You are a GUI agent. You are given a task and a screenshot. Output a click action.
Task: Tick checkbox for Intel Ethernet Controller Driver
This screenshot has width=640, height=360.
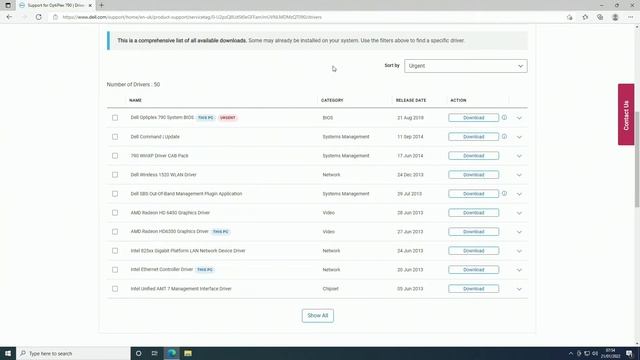[x=115, y=270]
